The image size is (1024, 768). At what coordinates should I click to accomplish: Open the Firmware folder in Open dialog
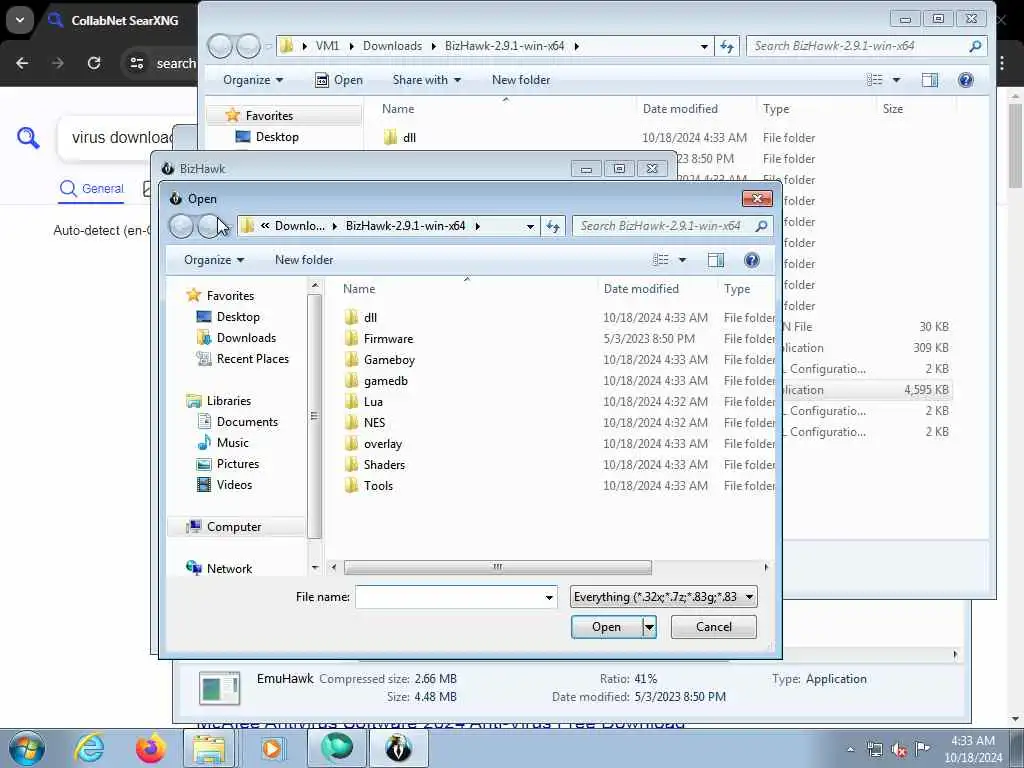388,338
